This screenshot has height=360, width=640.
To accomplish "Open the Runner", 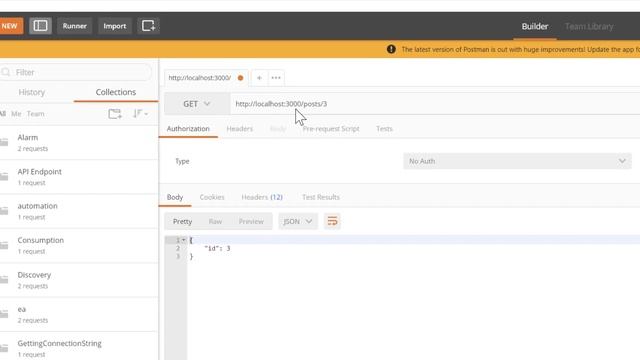I will pos(75,26).
